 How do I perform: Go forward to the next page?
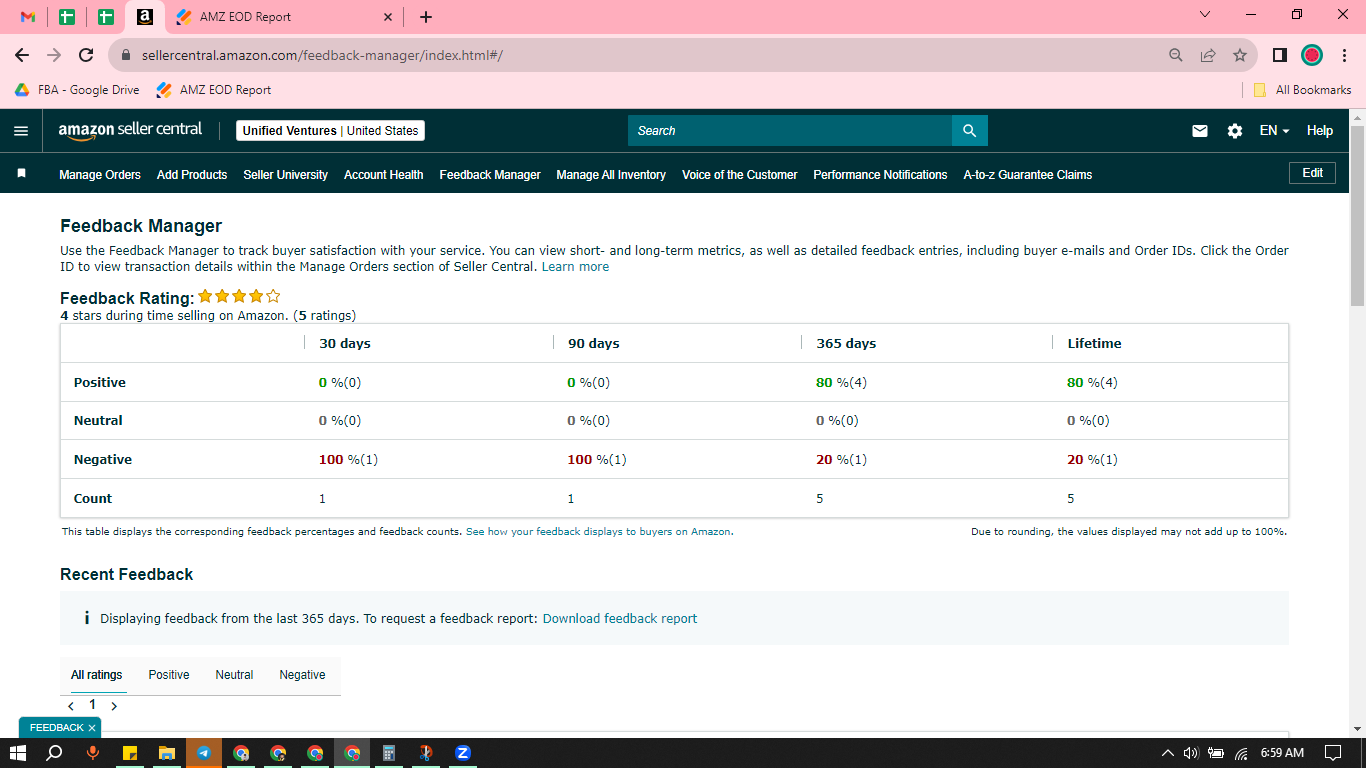(x=54, y=55)
